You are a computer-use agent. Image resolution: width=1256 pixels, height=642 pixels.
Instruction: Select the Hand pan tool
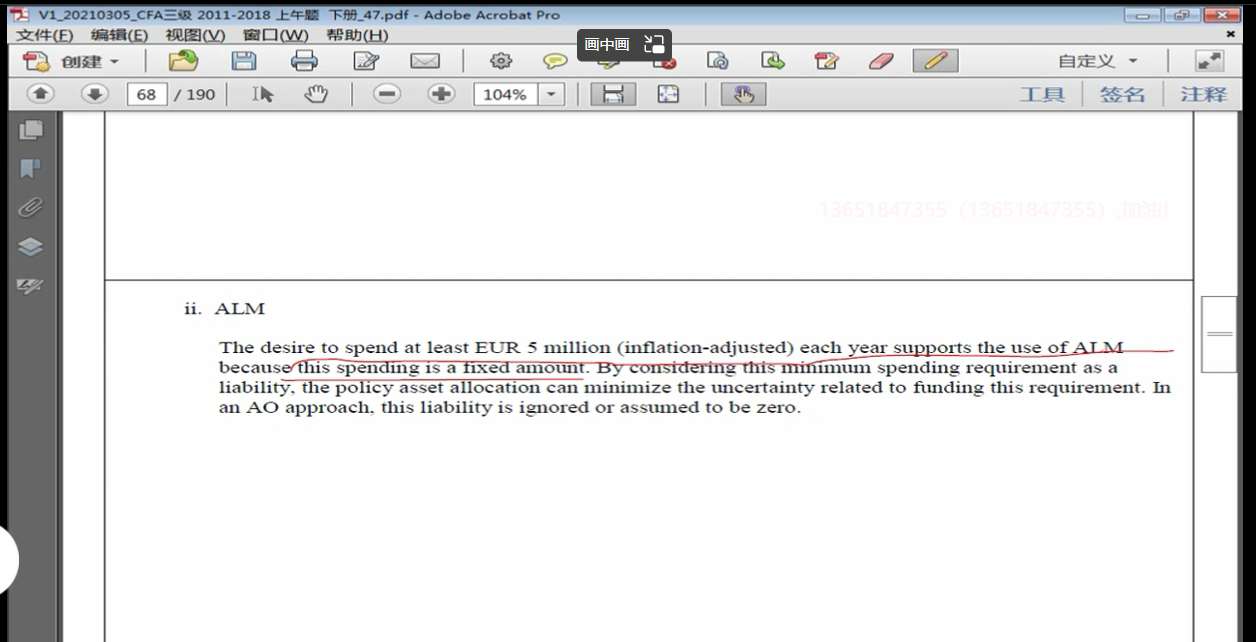coord(316,94)
